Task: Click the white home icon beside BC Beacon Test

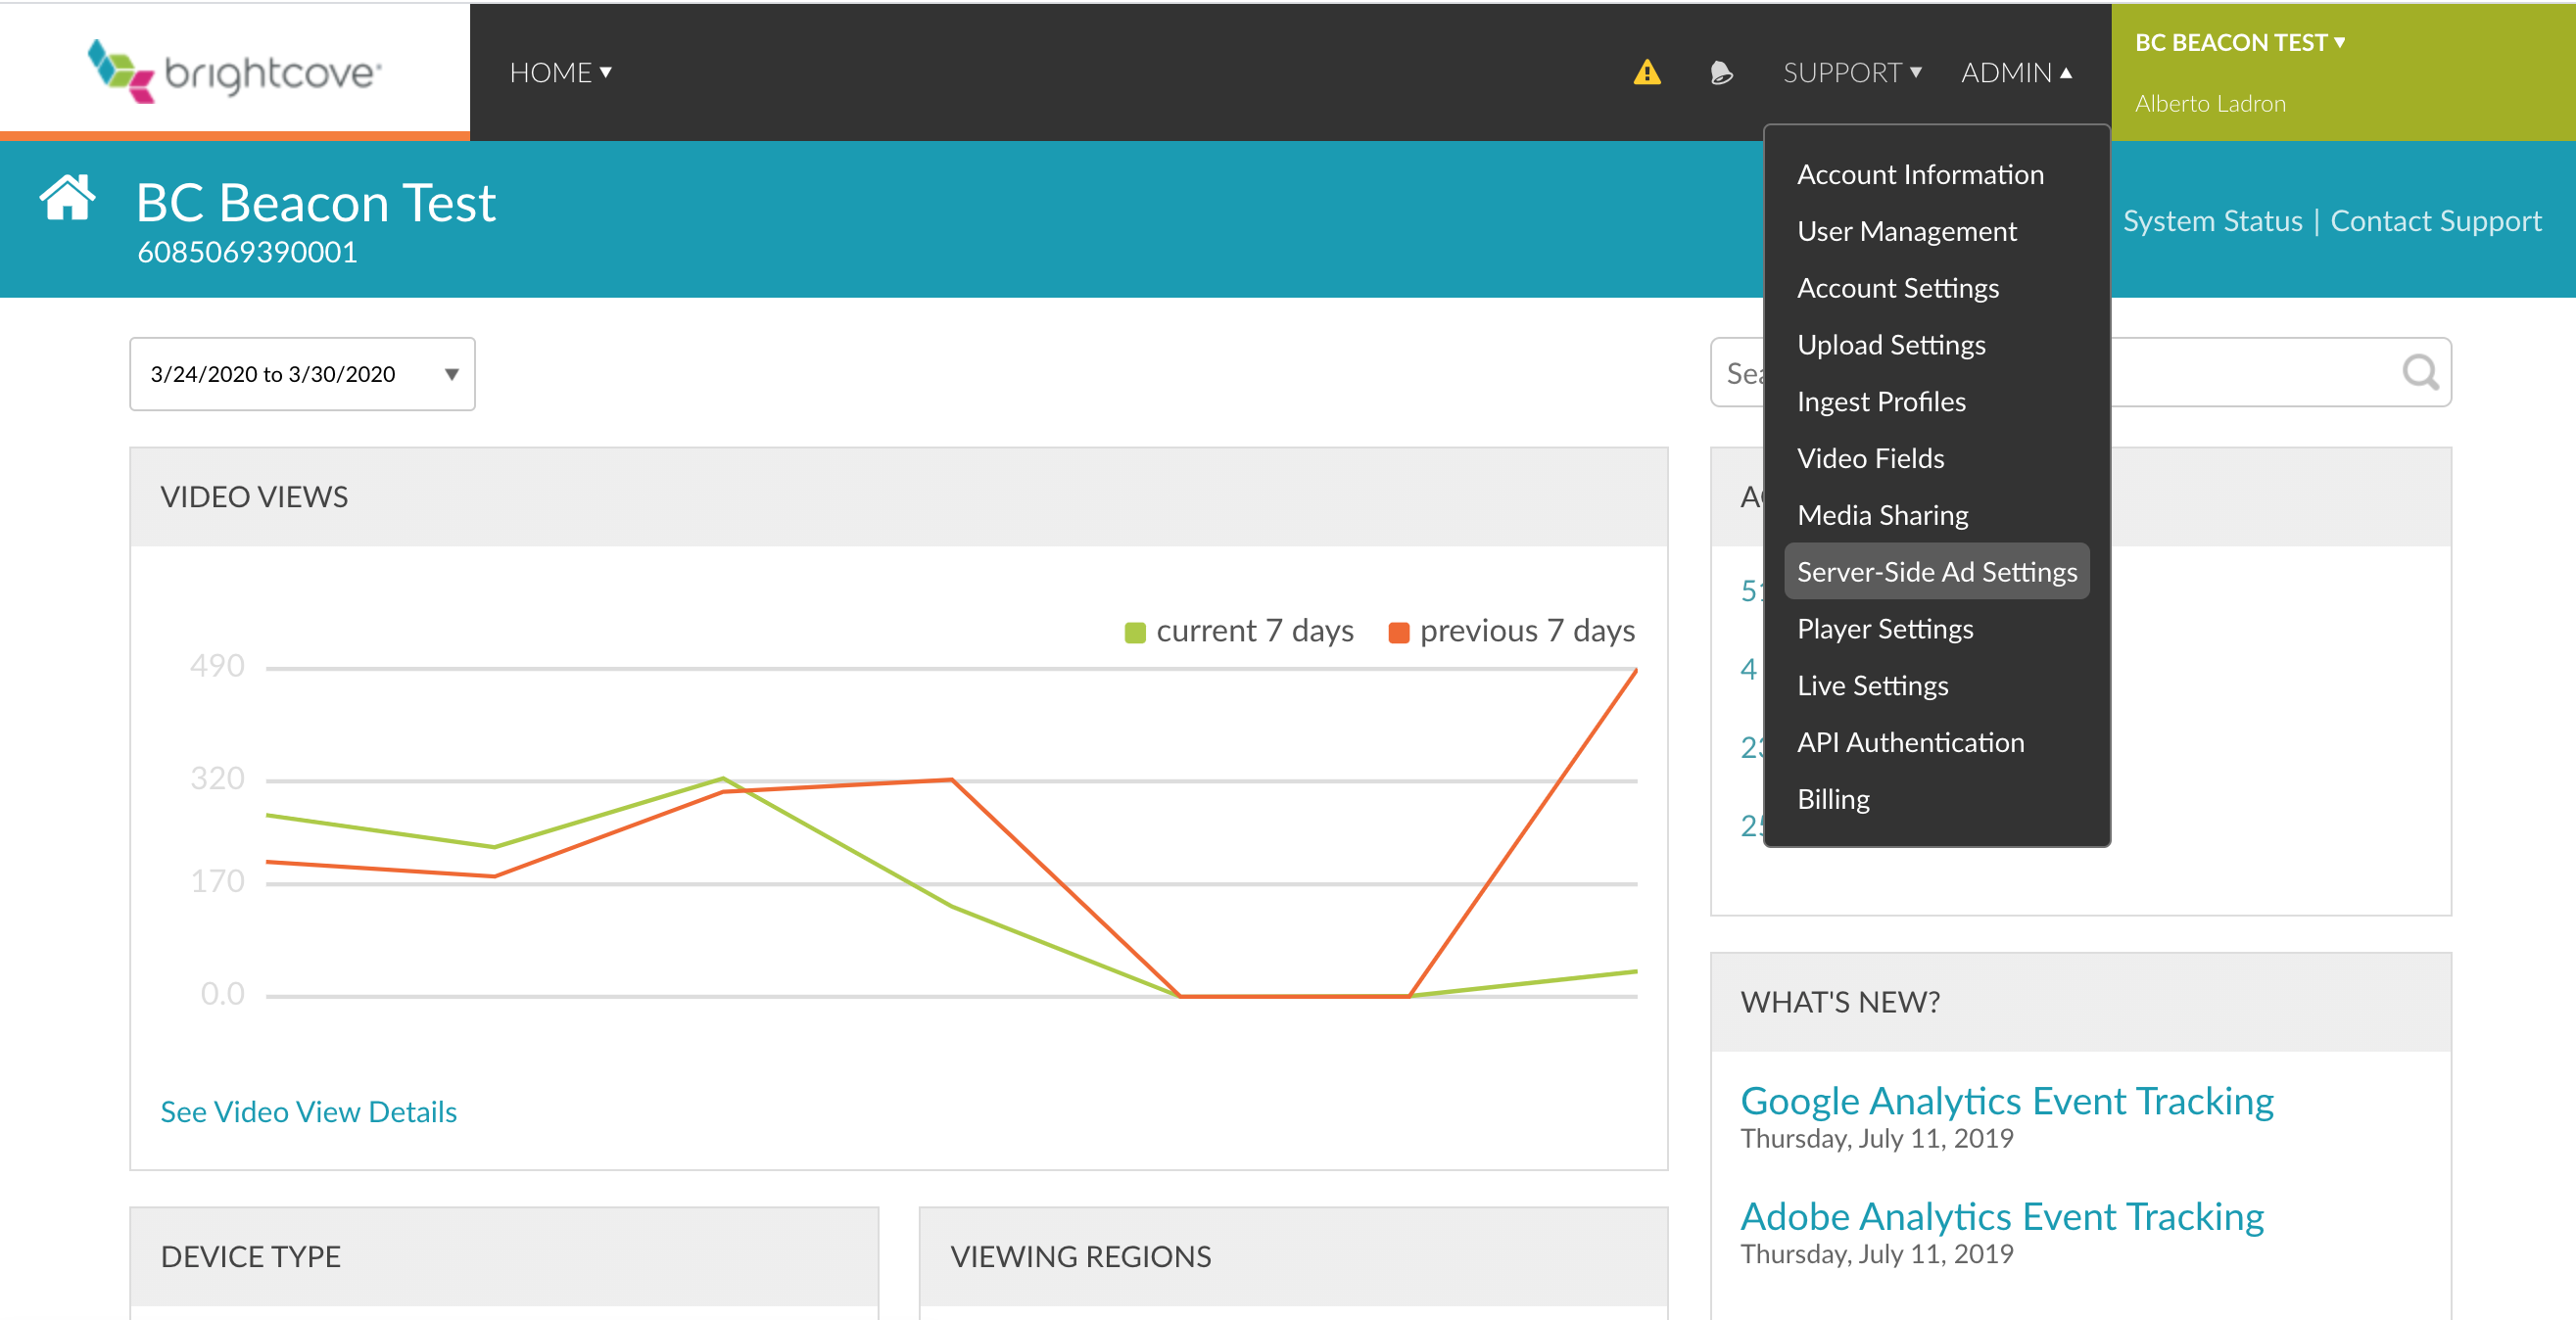Action: (x=68, y=198)
